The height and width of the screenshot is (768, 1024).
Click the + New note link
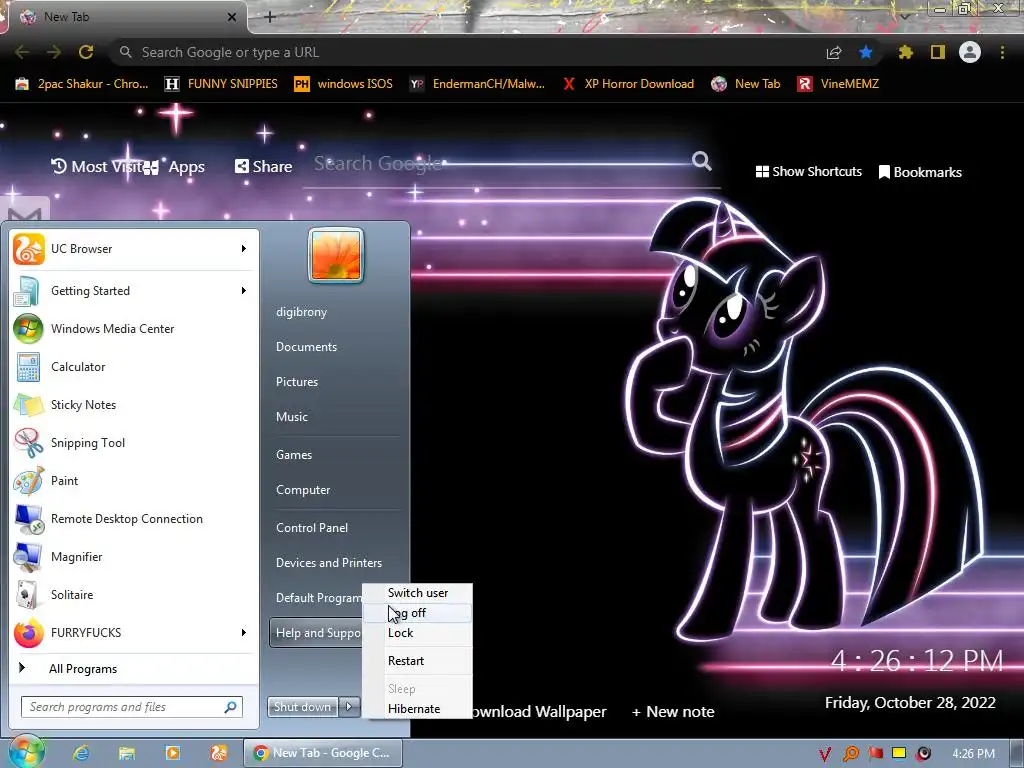click(x=673, y=712)
